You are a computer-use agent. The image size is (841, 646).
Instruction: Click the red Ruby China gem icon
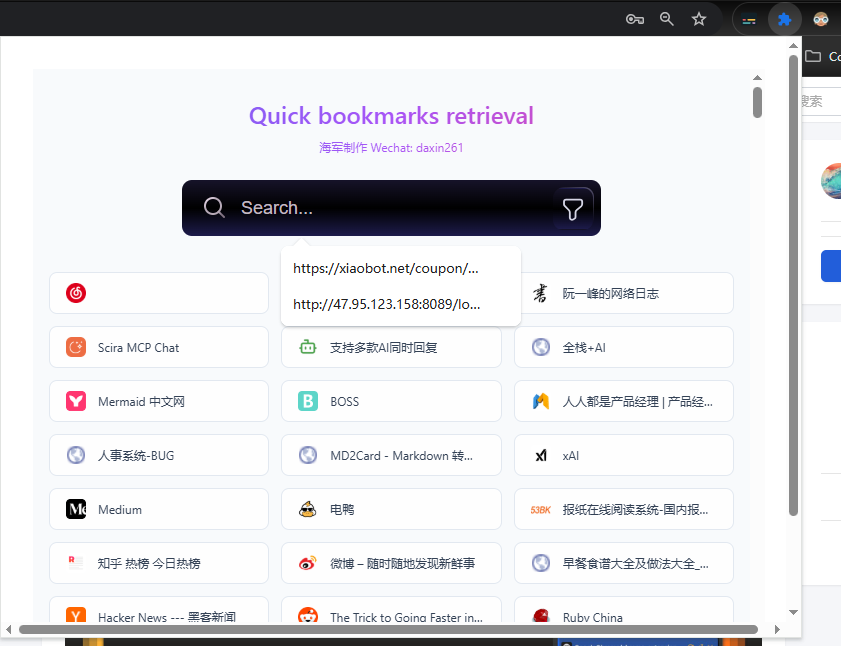(x=541, y=615)
